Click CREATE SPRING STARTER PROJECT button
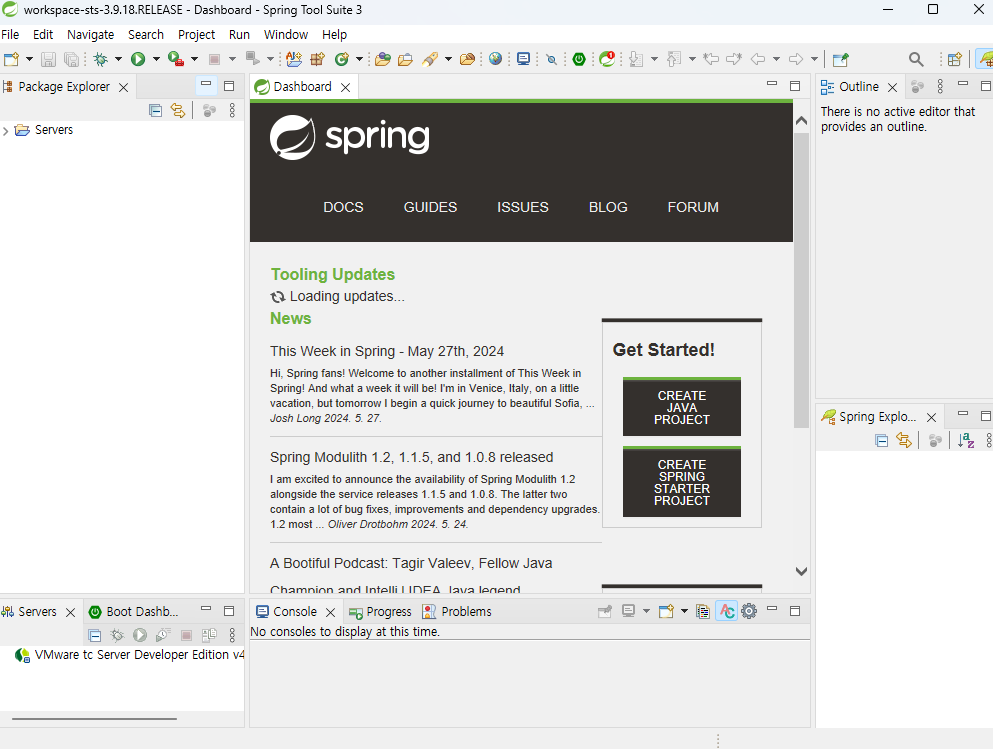The width and height of the screenshot is (993, 749). coord(681,482)
